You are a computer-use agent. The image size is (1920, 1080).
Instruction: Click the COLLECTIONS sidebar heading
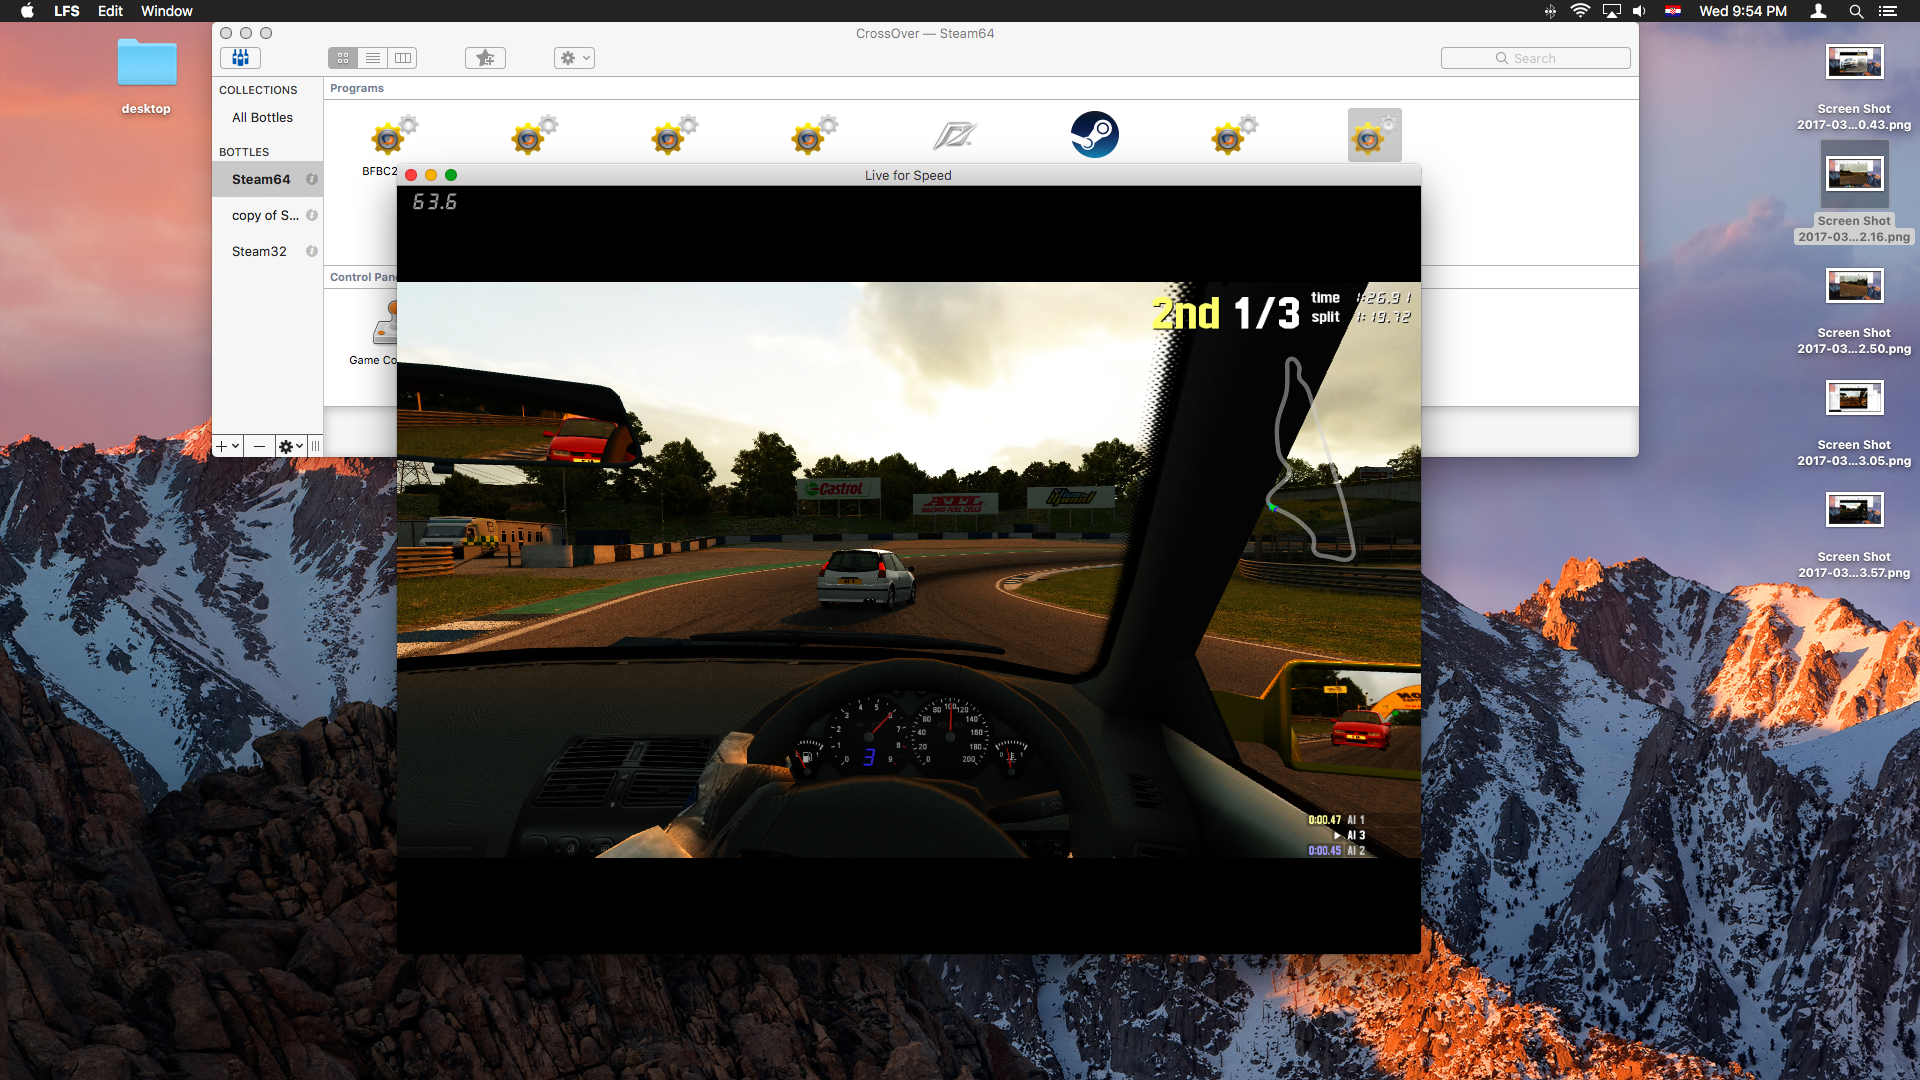(x=258, y=90)
